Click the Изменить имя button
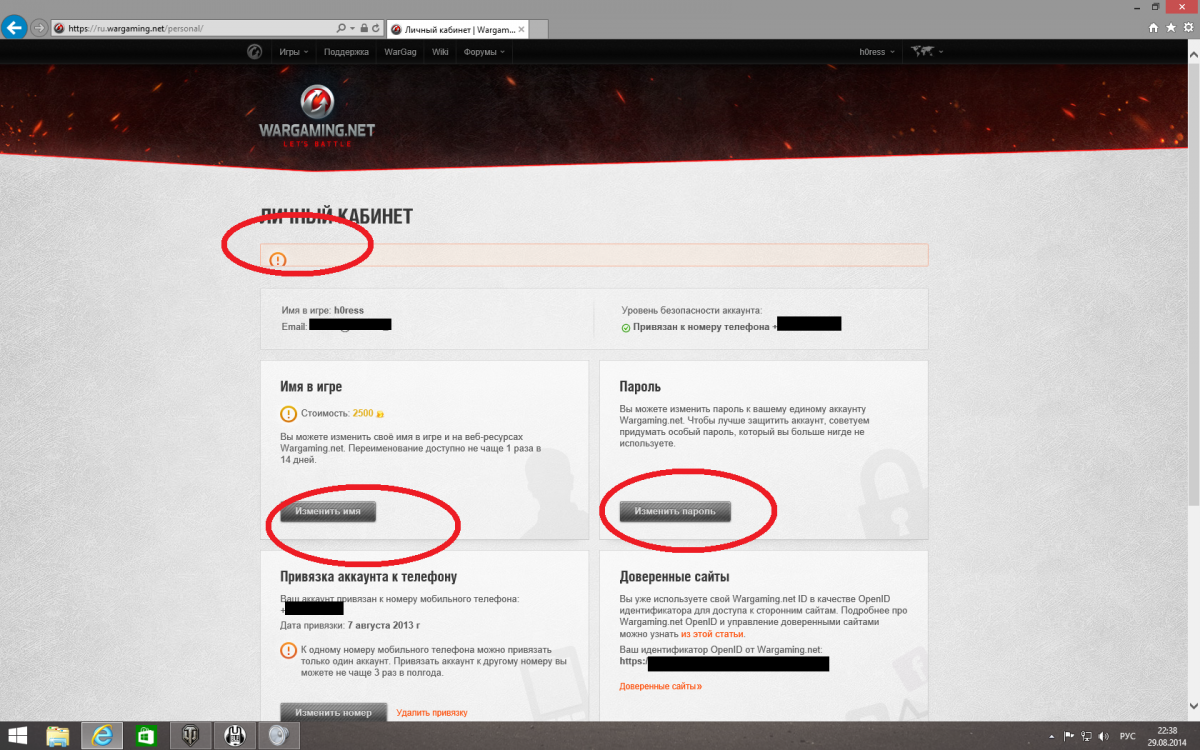 click(328, 511)
